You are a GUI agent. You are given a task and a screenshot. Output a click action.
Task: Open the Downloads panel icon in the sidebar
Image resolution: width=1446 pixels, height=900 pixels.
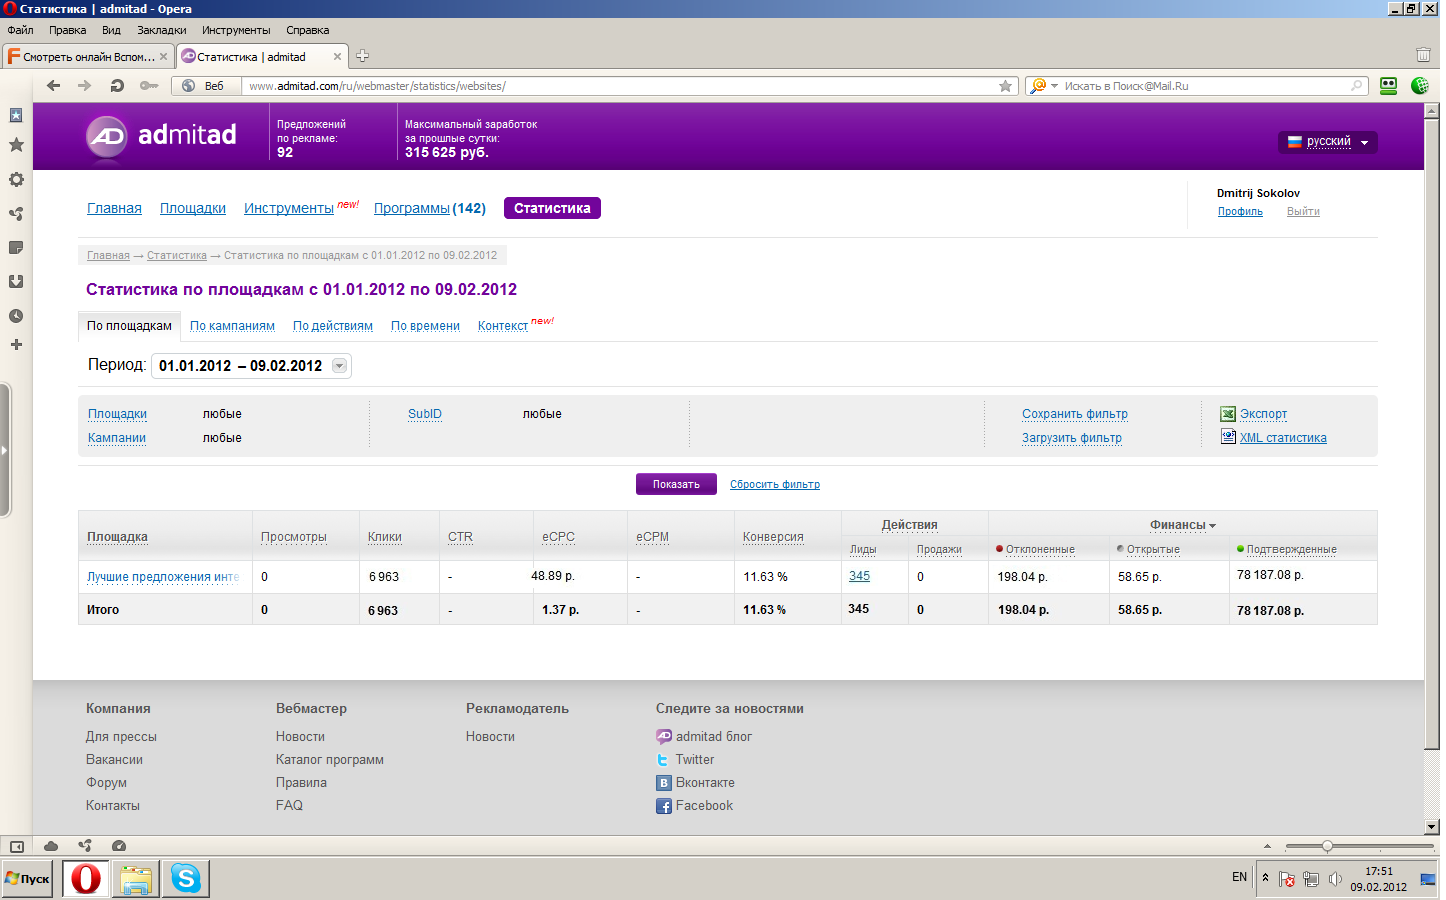(x=16, y=282)
